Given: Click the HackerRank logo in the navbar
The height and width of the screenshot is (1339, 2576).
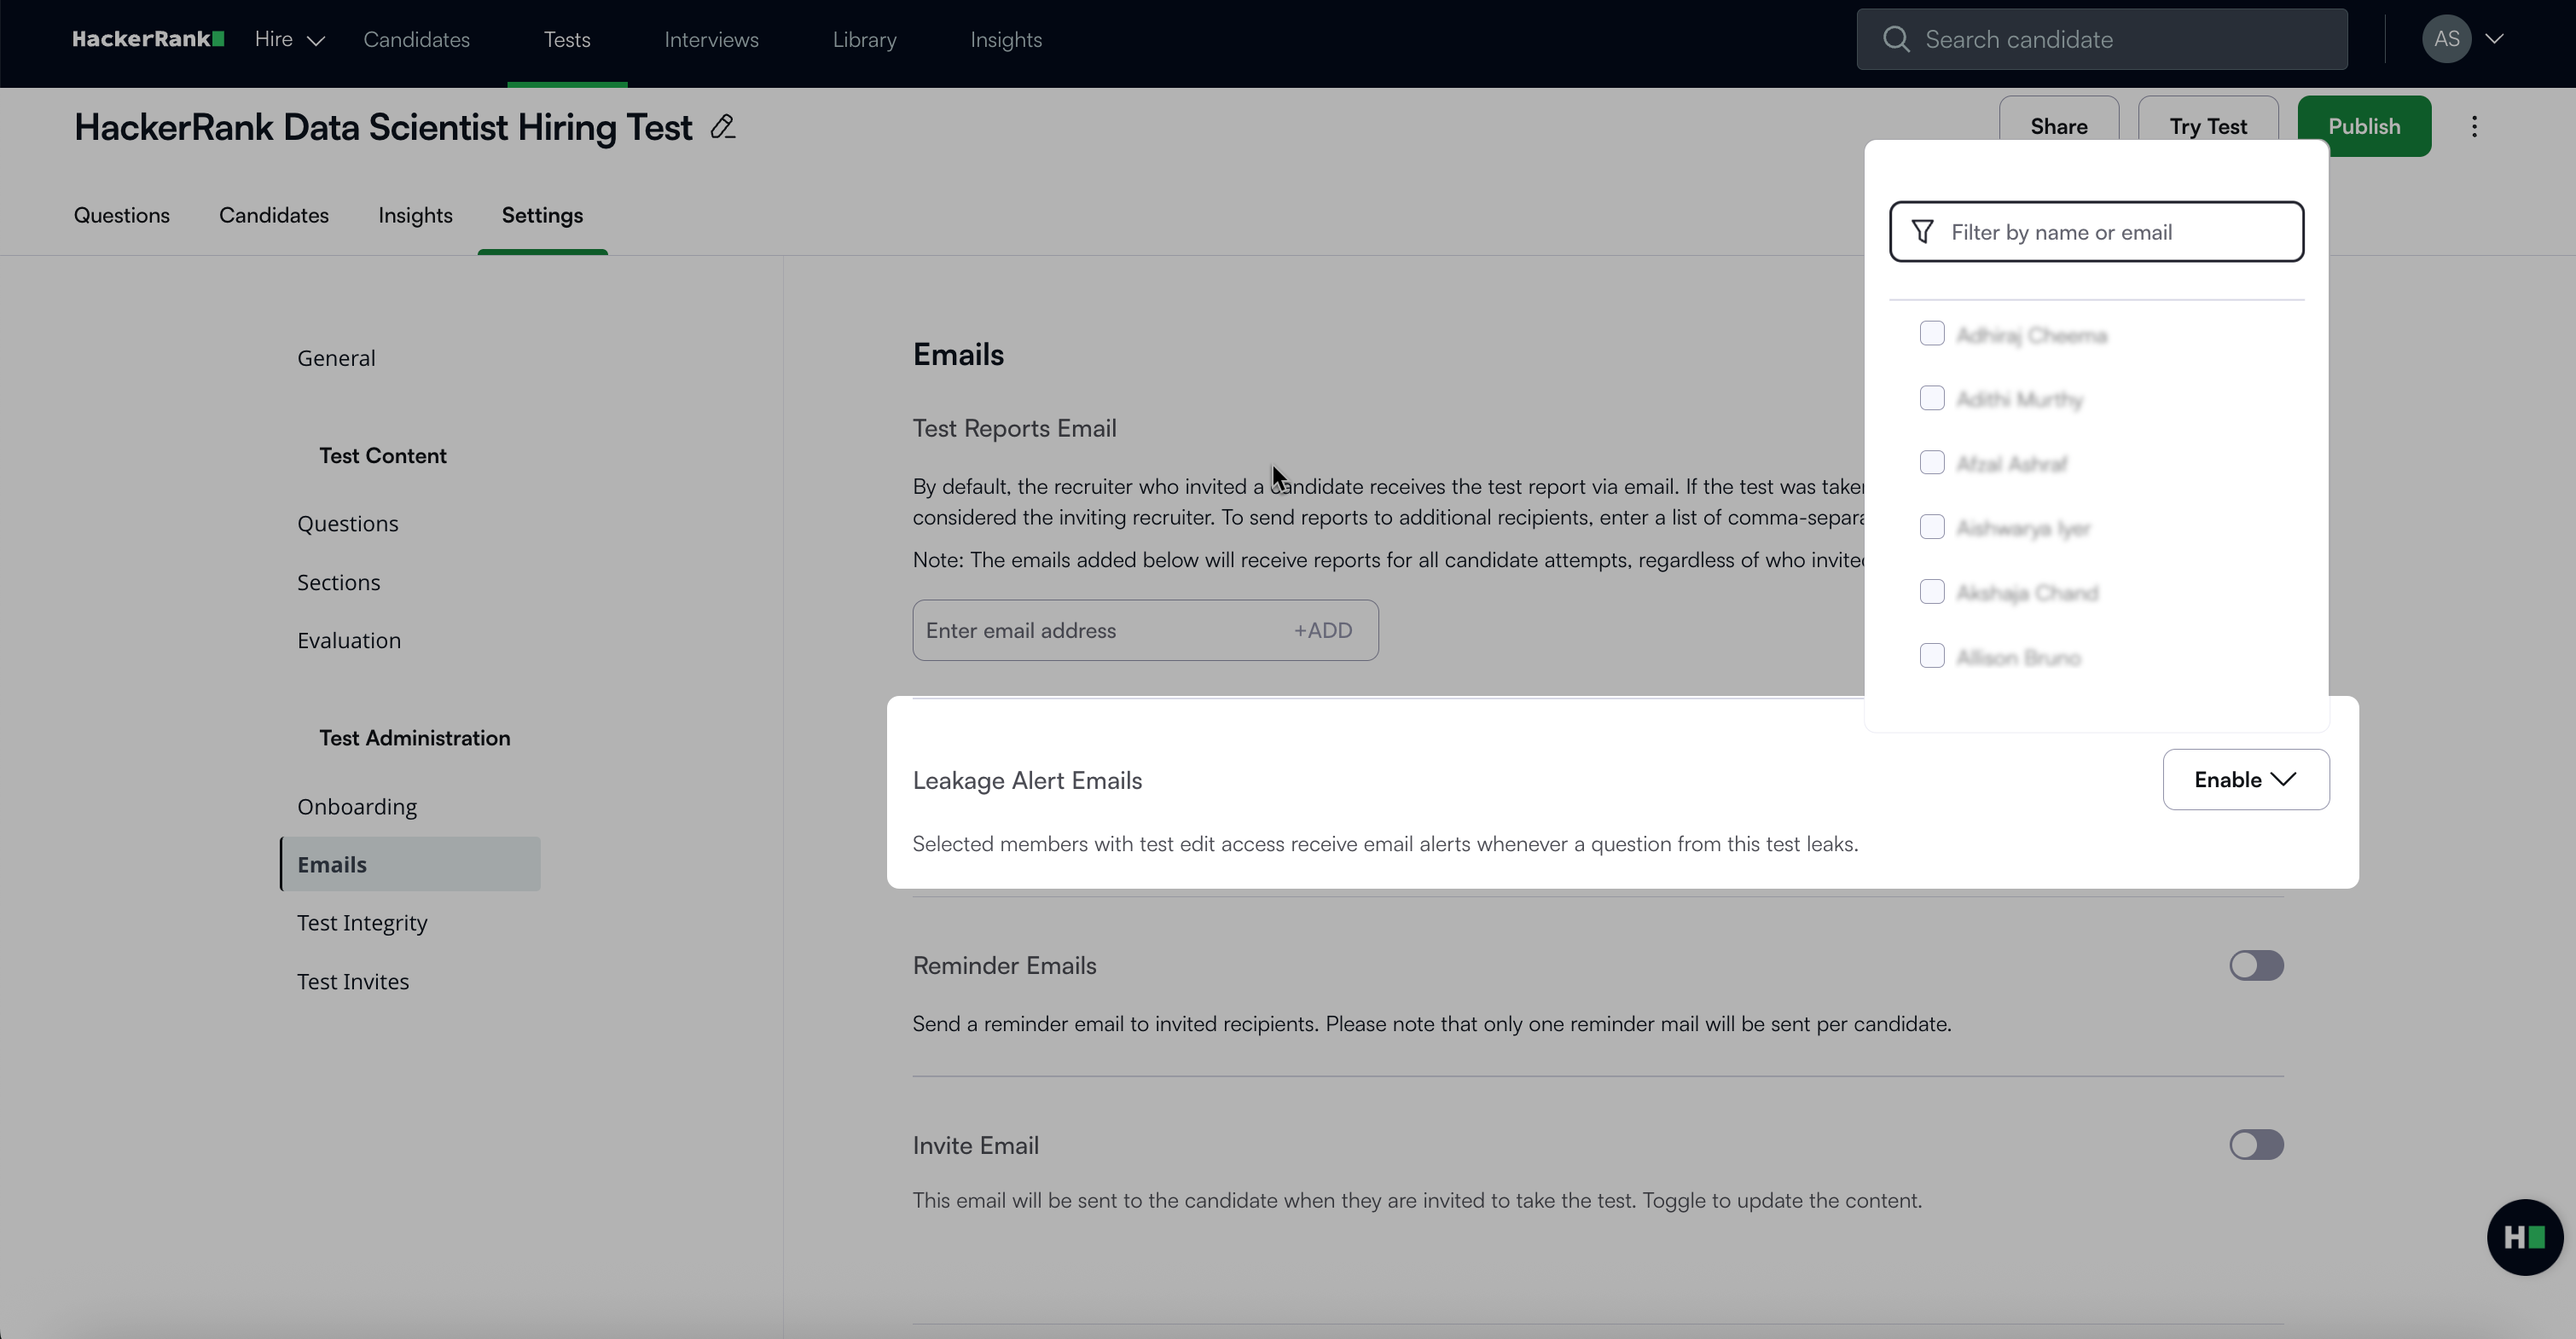Looking at the screenshot, I should point(148,39).
